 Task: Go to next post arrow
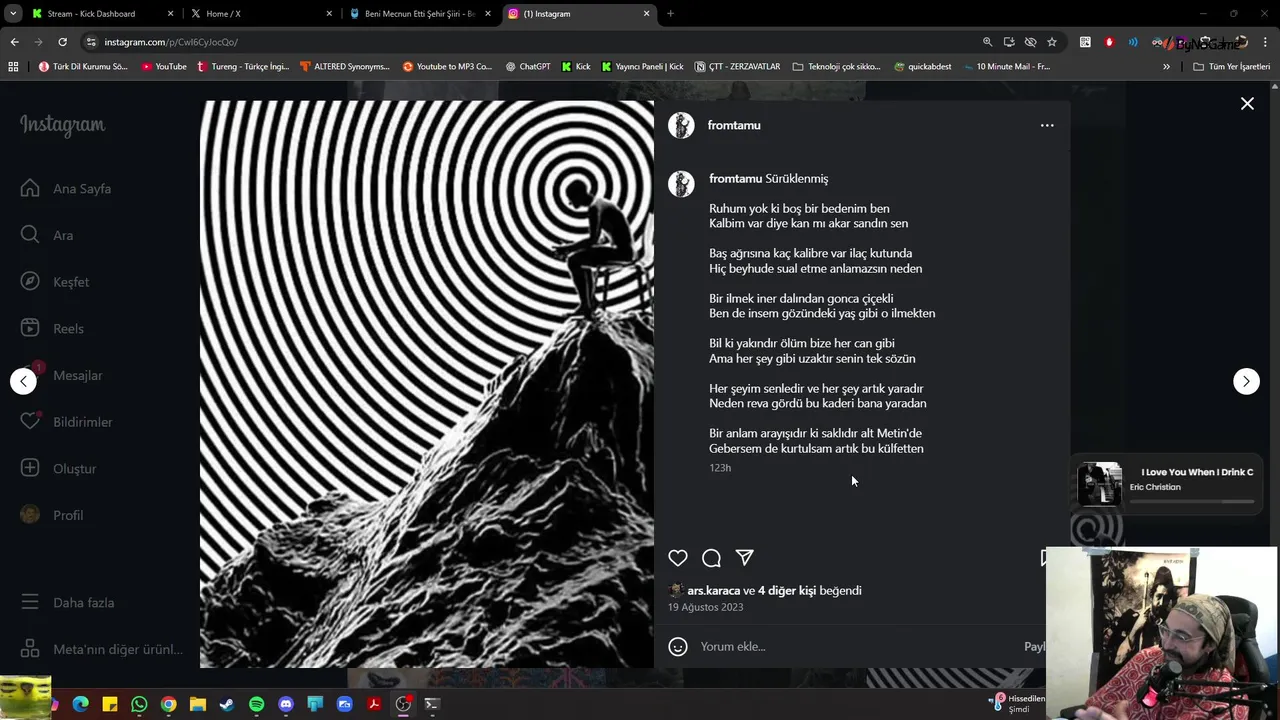click(x=1246, y=381)
